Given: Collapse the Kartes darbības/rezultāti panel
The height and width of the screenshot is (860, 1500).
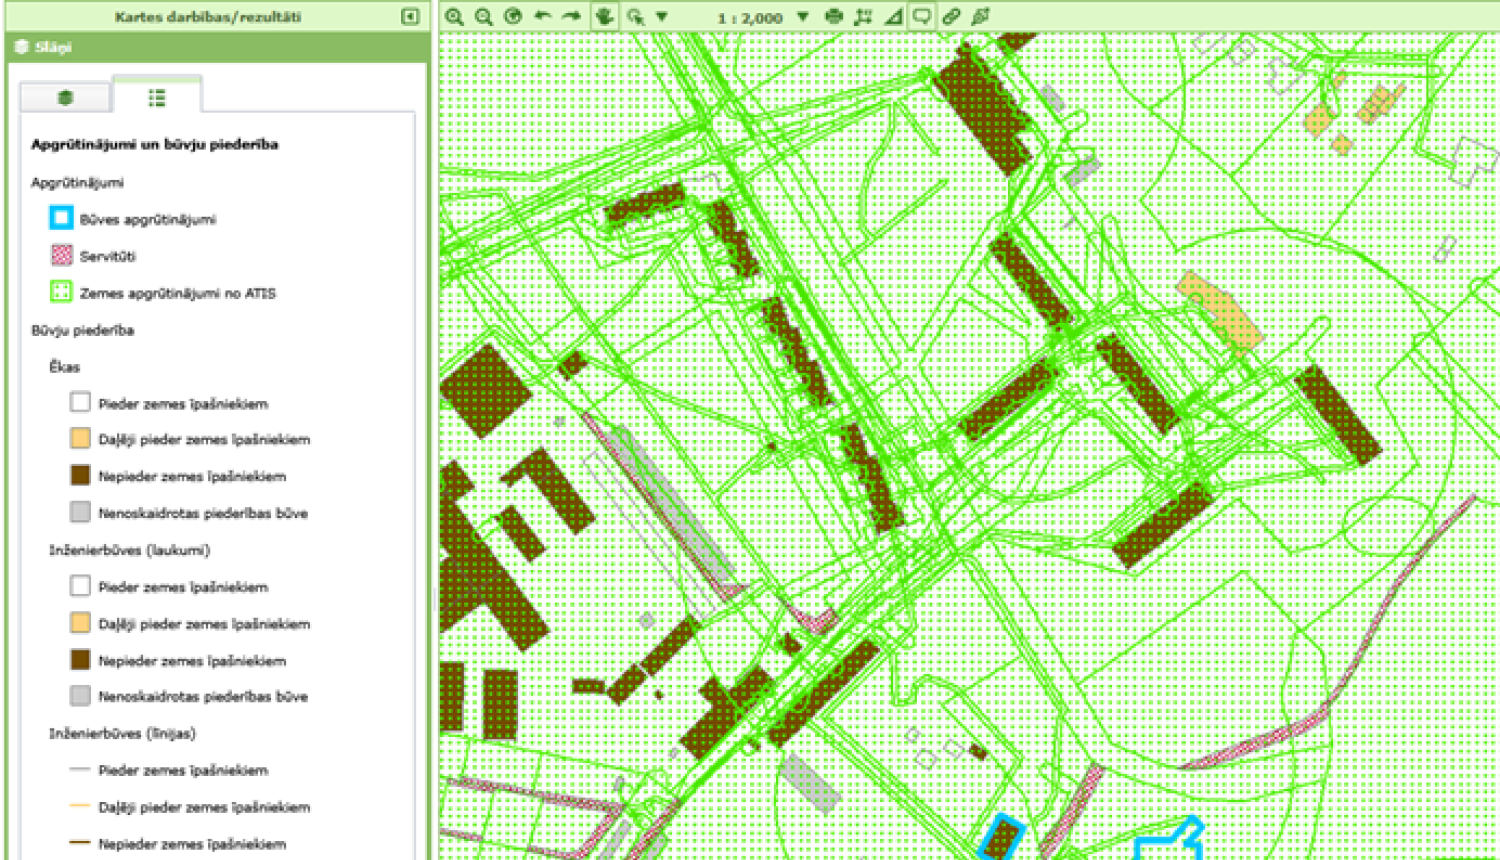Looking at the screenshot, I should click(x=410, y=16).
